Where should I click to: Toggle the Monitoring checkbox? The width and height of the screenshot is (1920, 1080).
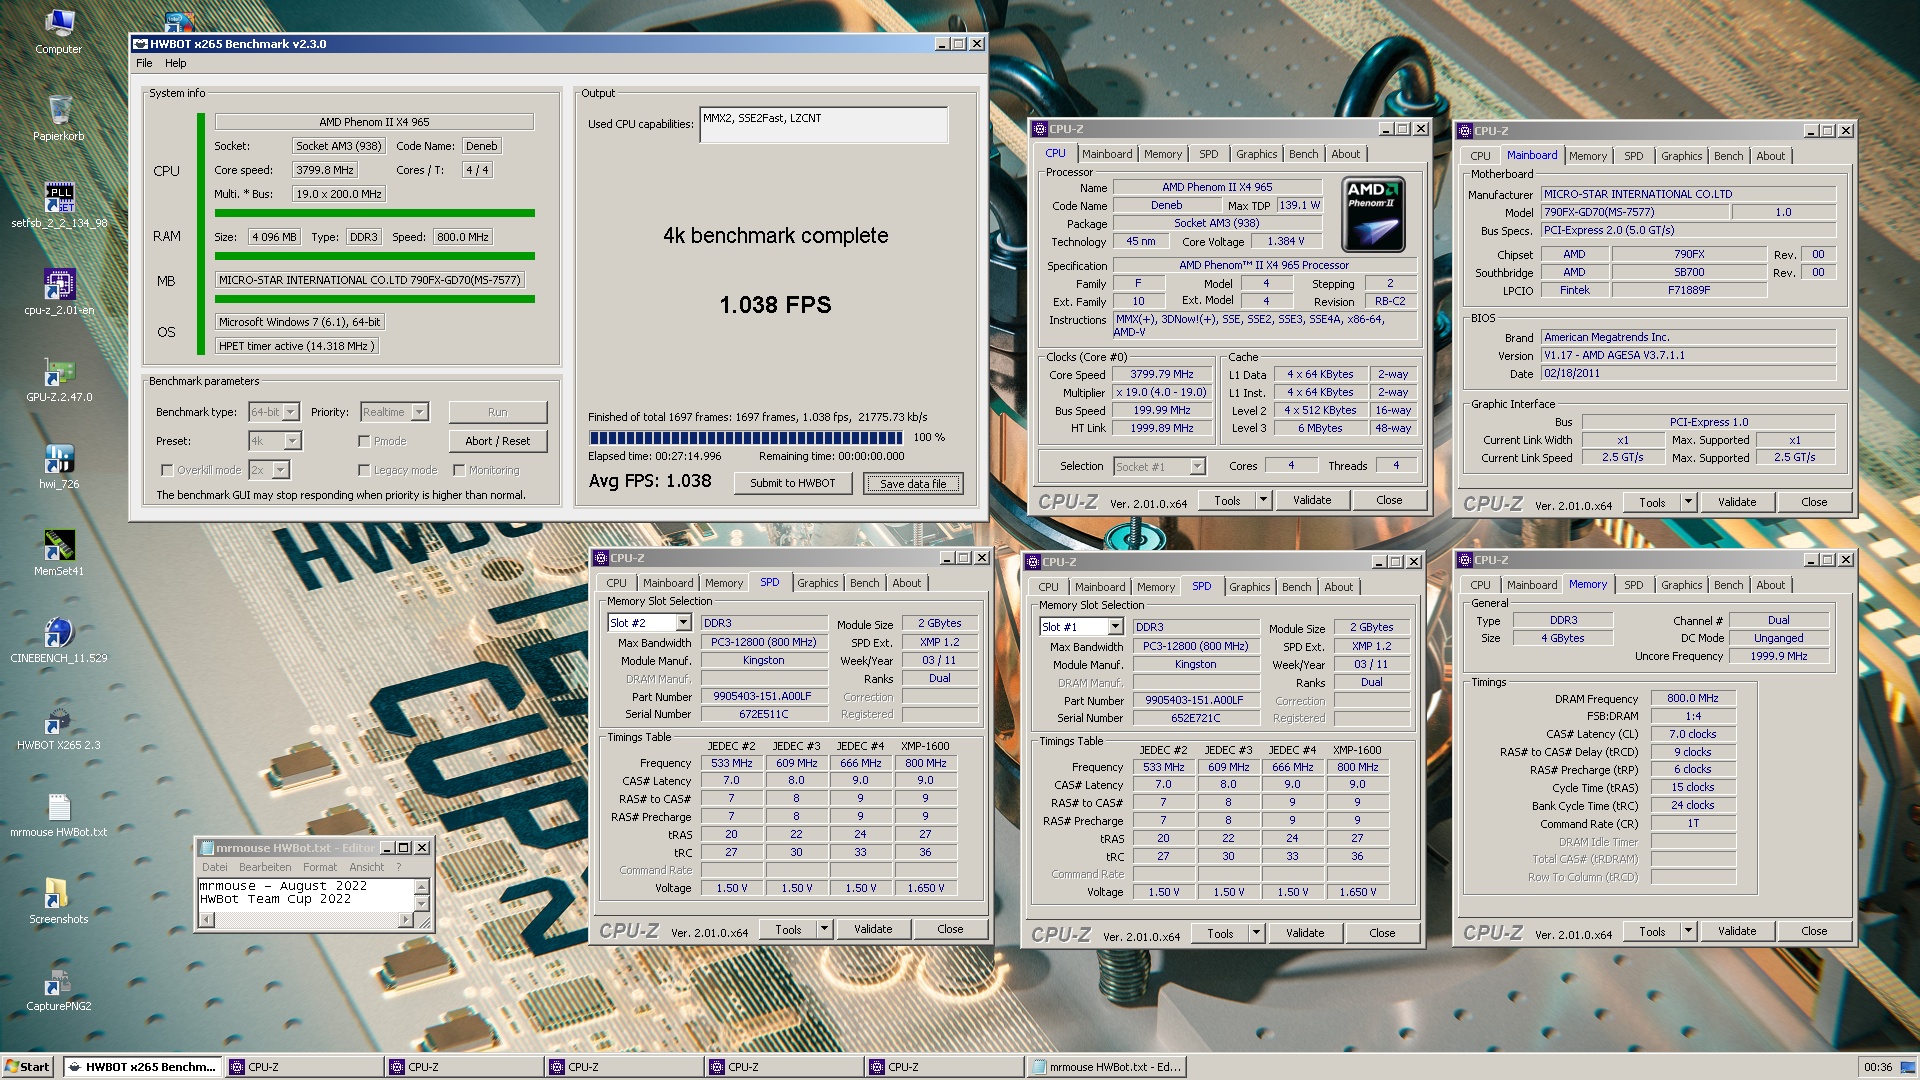pyautogui.click(x=459, y=470)
